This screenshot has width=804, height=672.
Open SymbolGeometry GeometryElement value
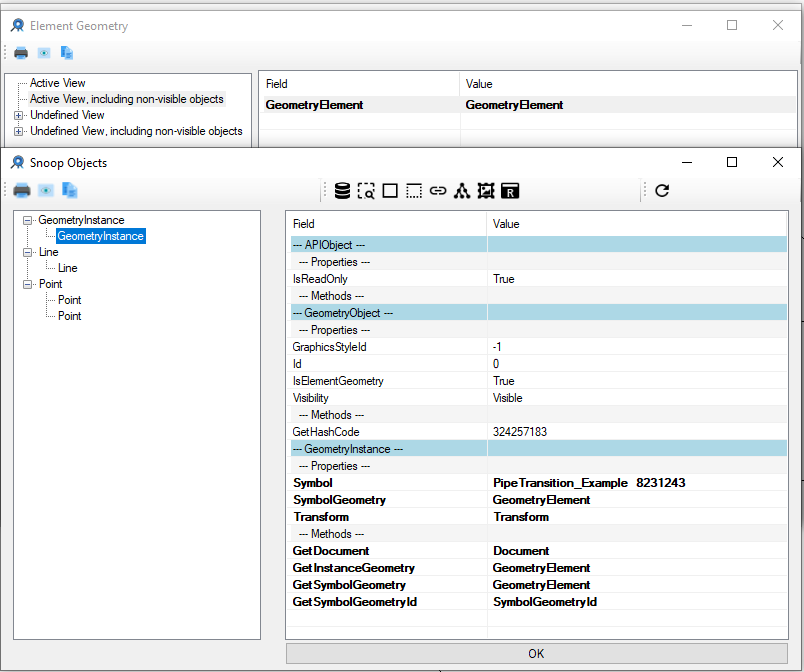(541, 500)
